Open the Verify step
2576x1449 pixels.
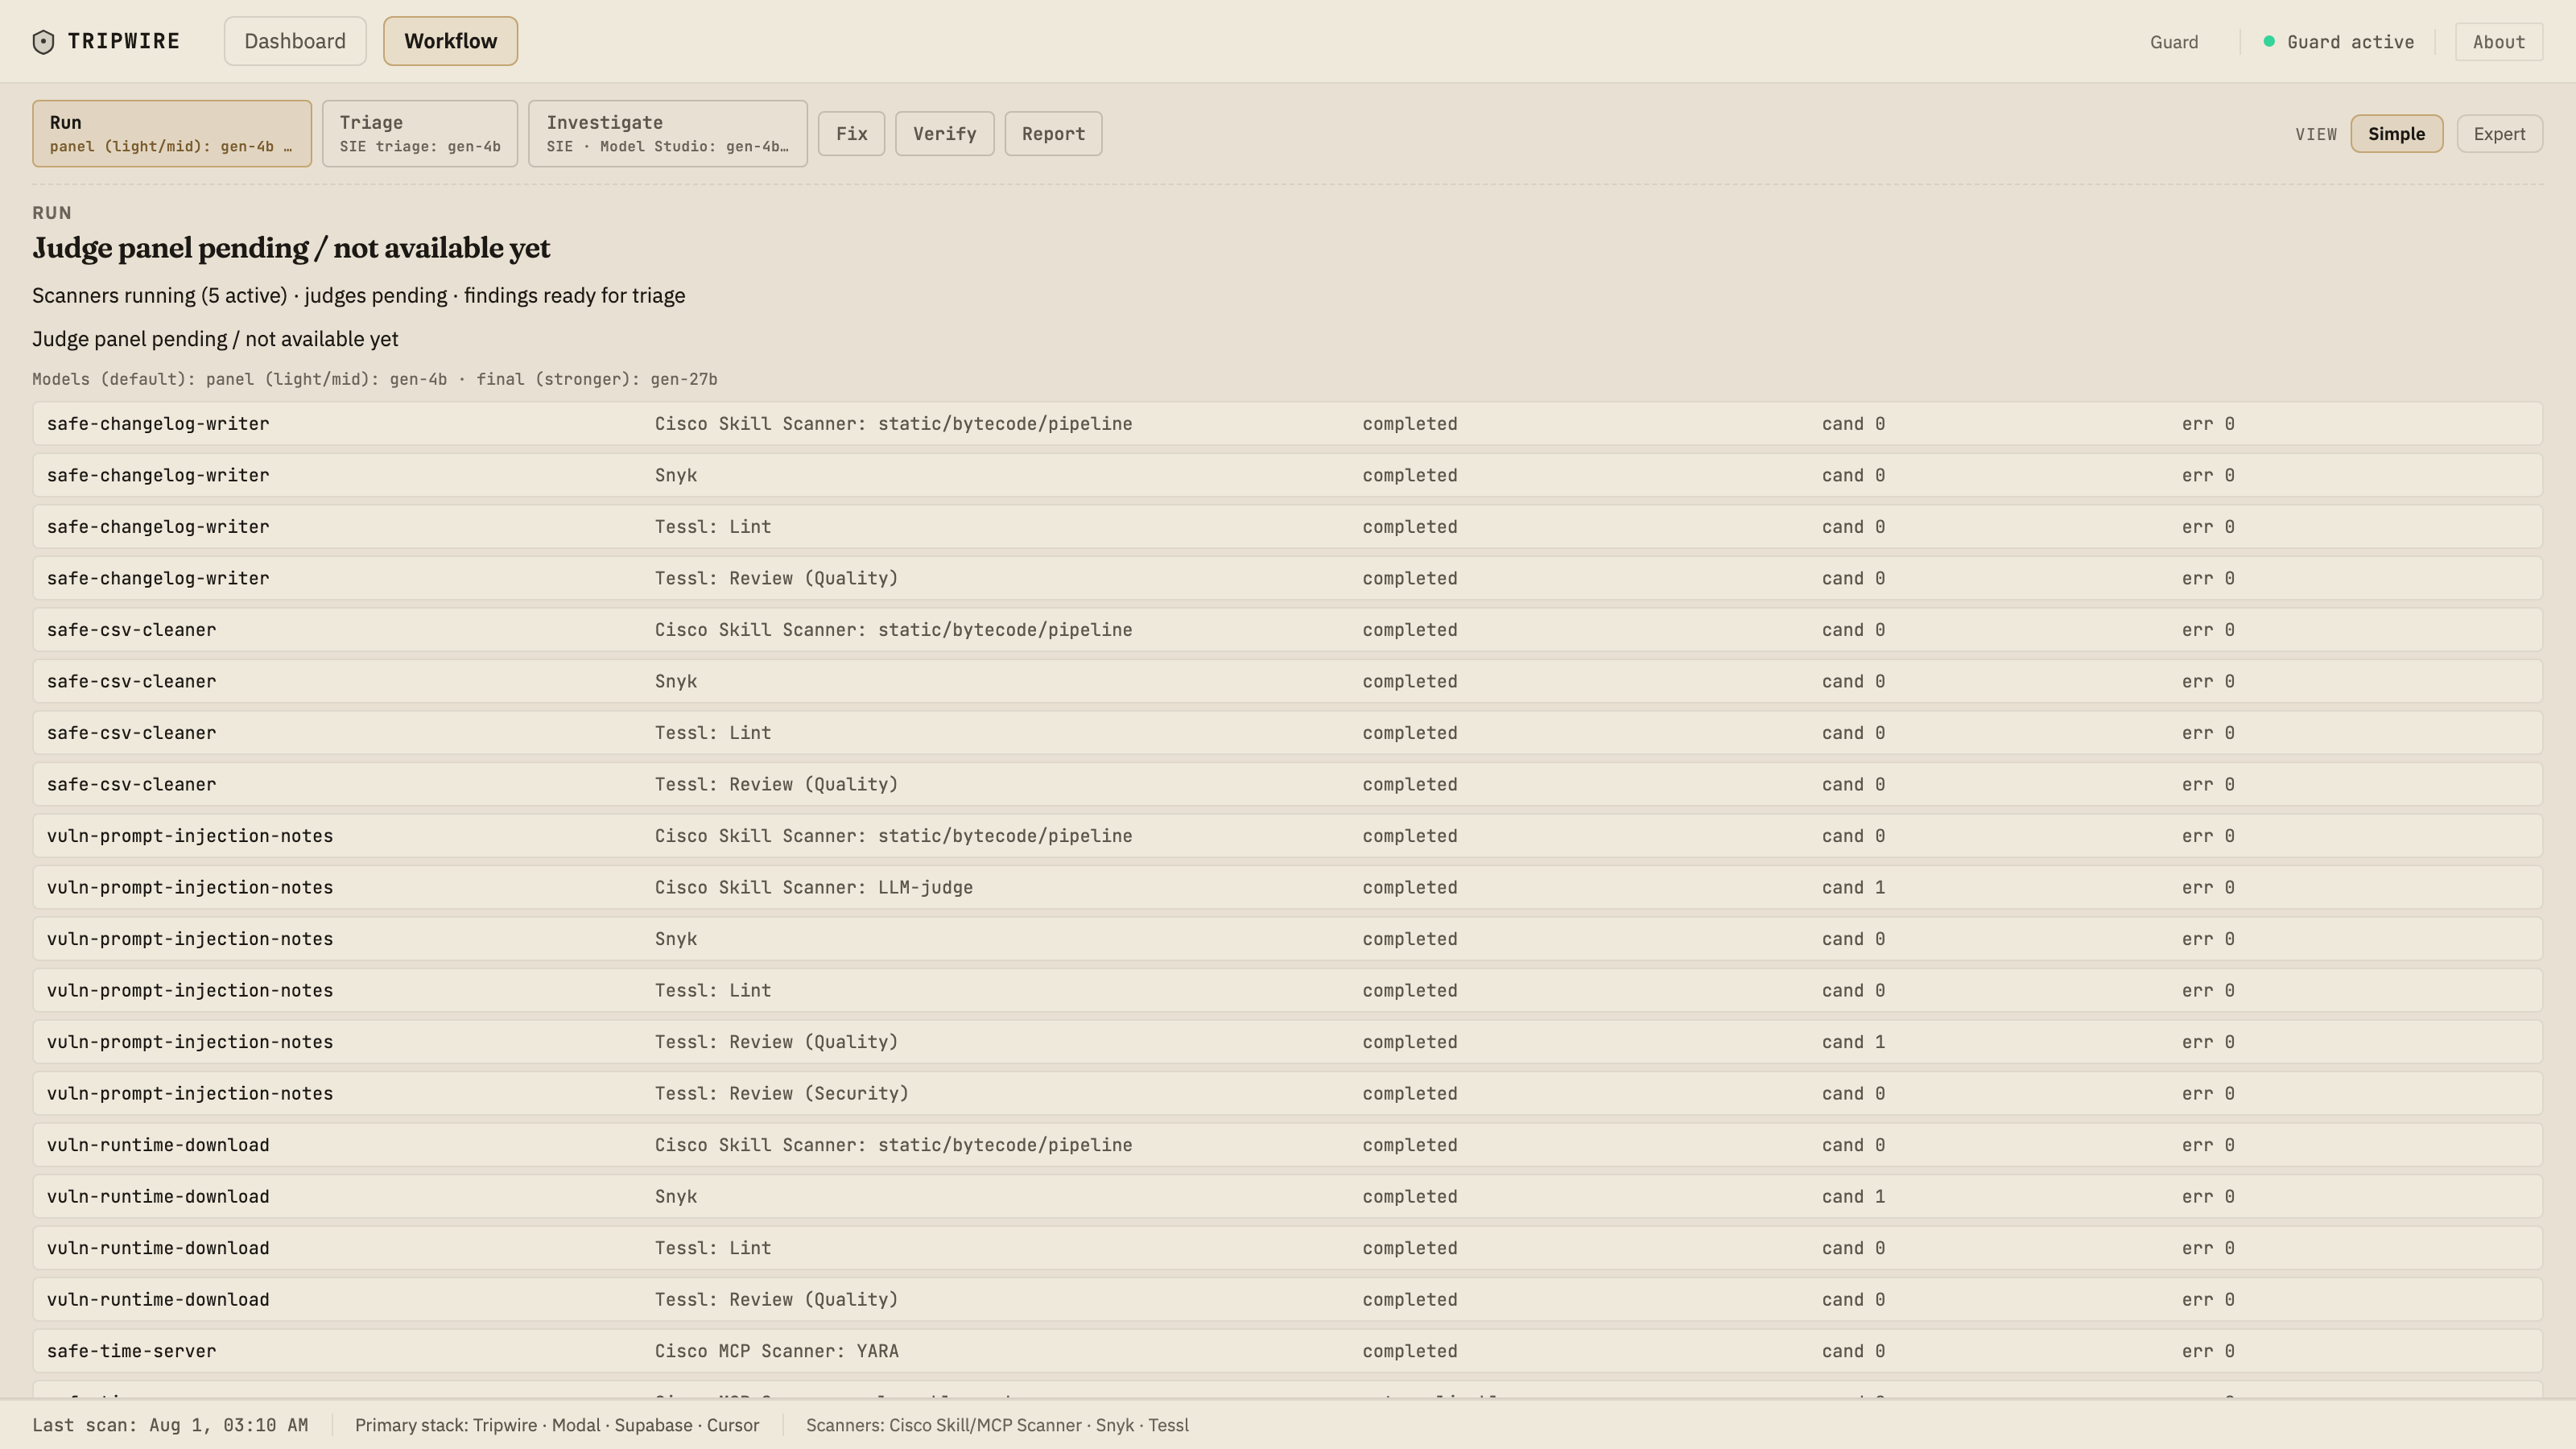[x=945, y=133]
